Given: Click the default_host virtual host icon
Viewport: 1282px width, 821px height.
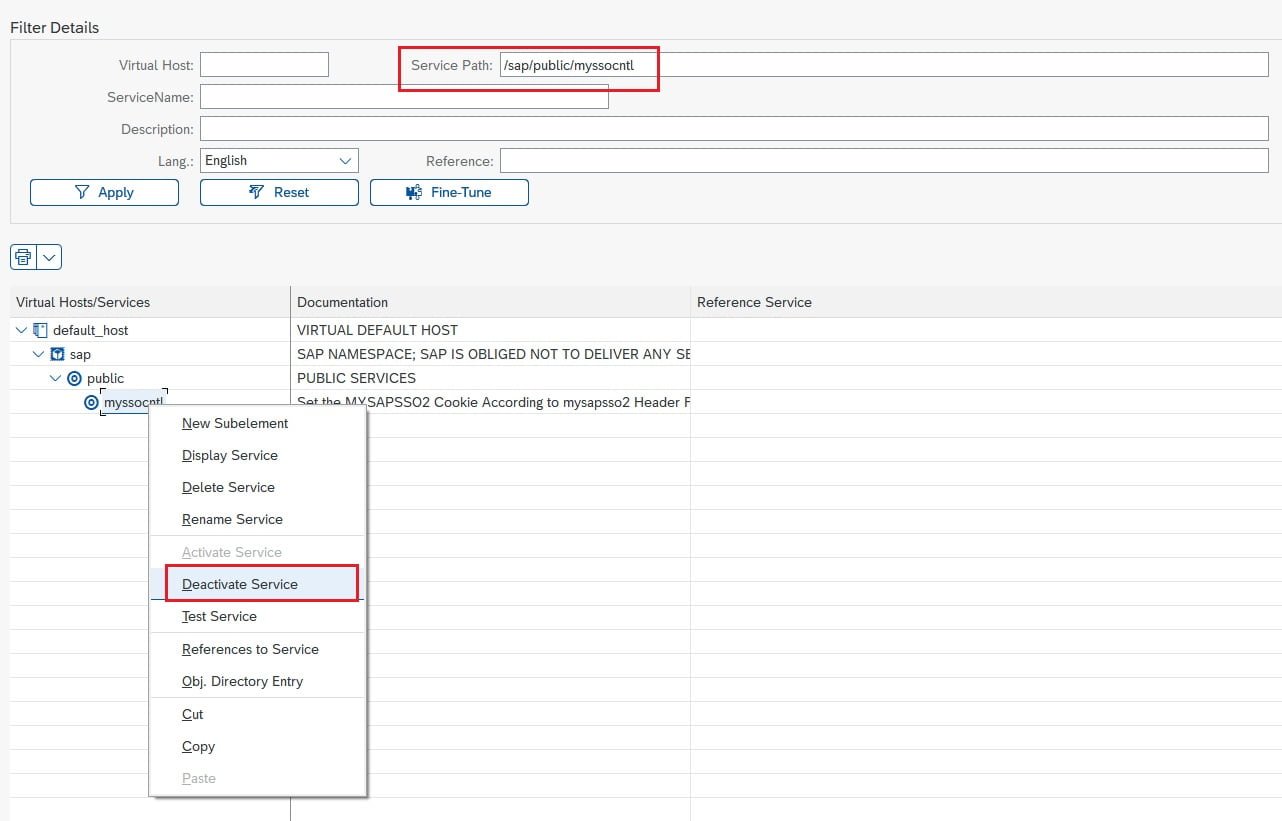Looking at the screenshot, I should click(x=40, y=330).
